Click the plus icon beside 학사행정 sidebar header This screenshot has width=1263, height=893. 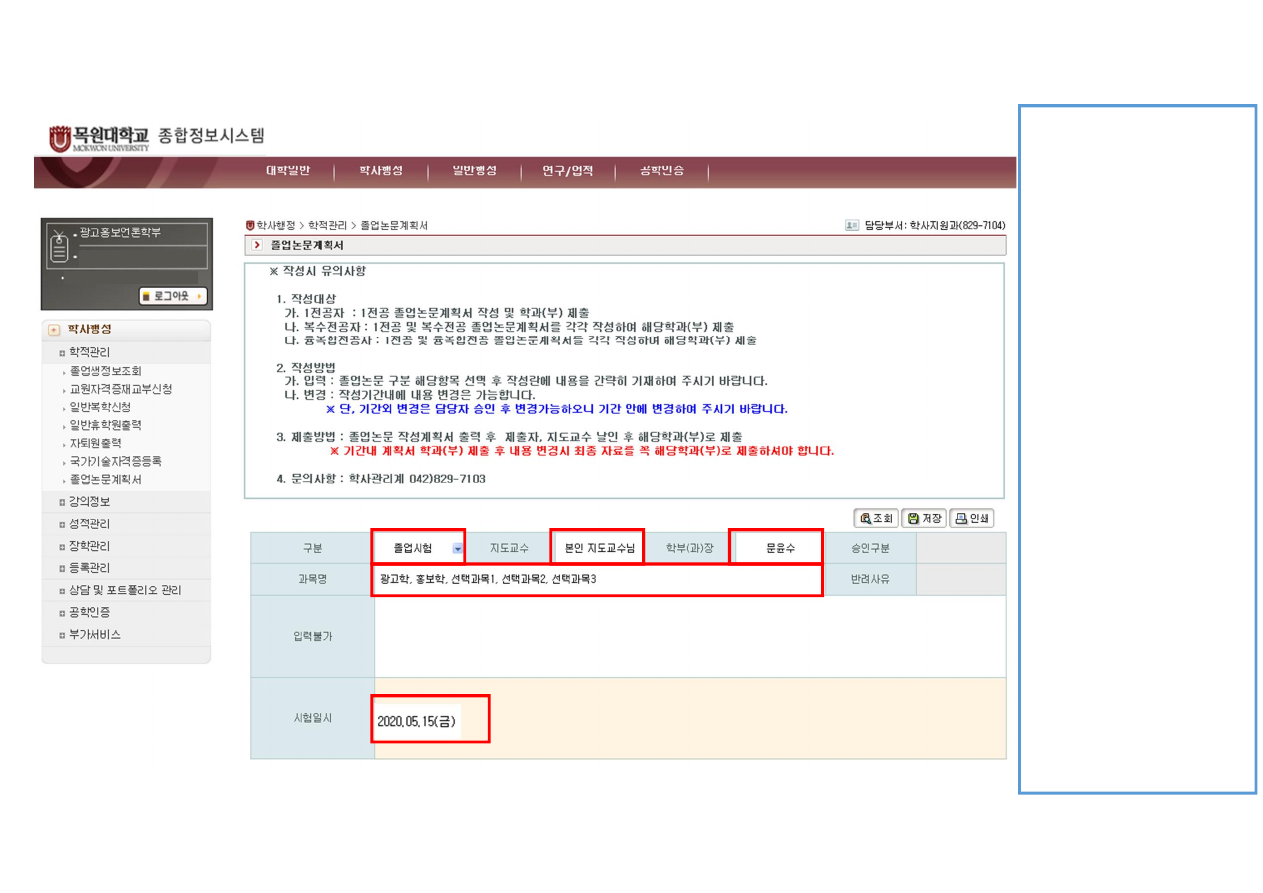point(54,330)
